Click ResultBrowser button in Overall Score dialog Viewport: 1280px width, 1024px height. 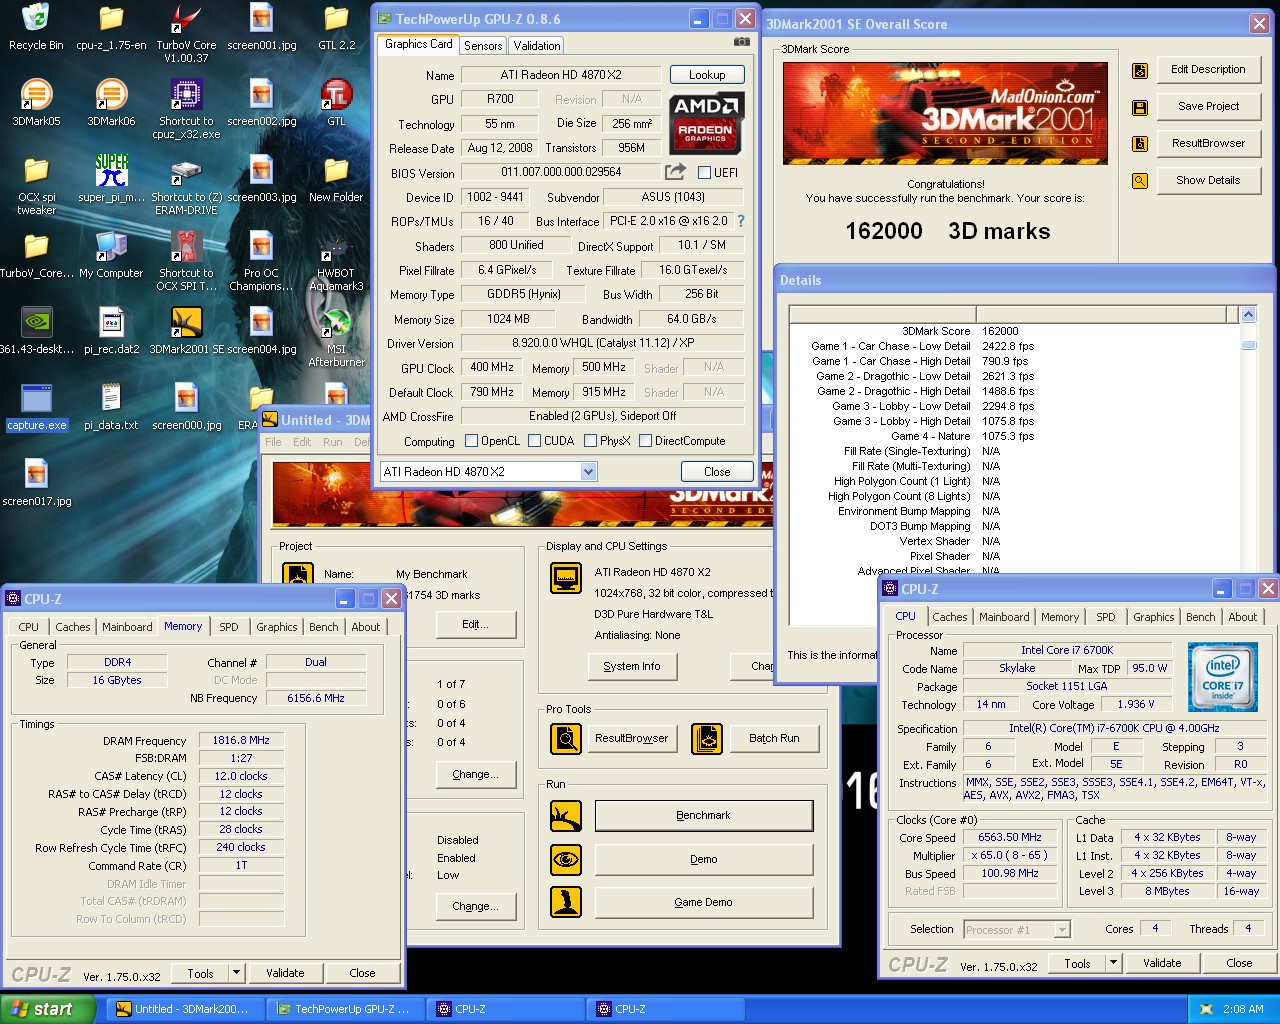click(x=1208, y=144)
